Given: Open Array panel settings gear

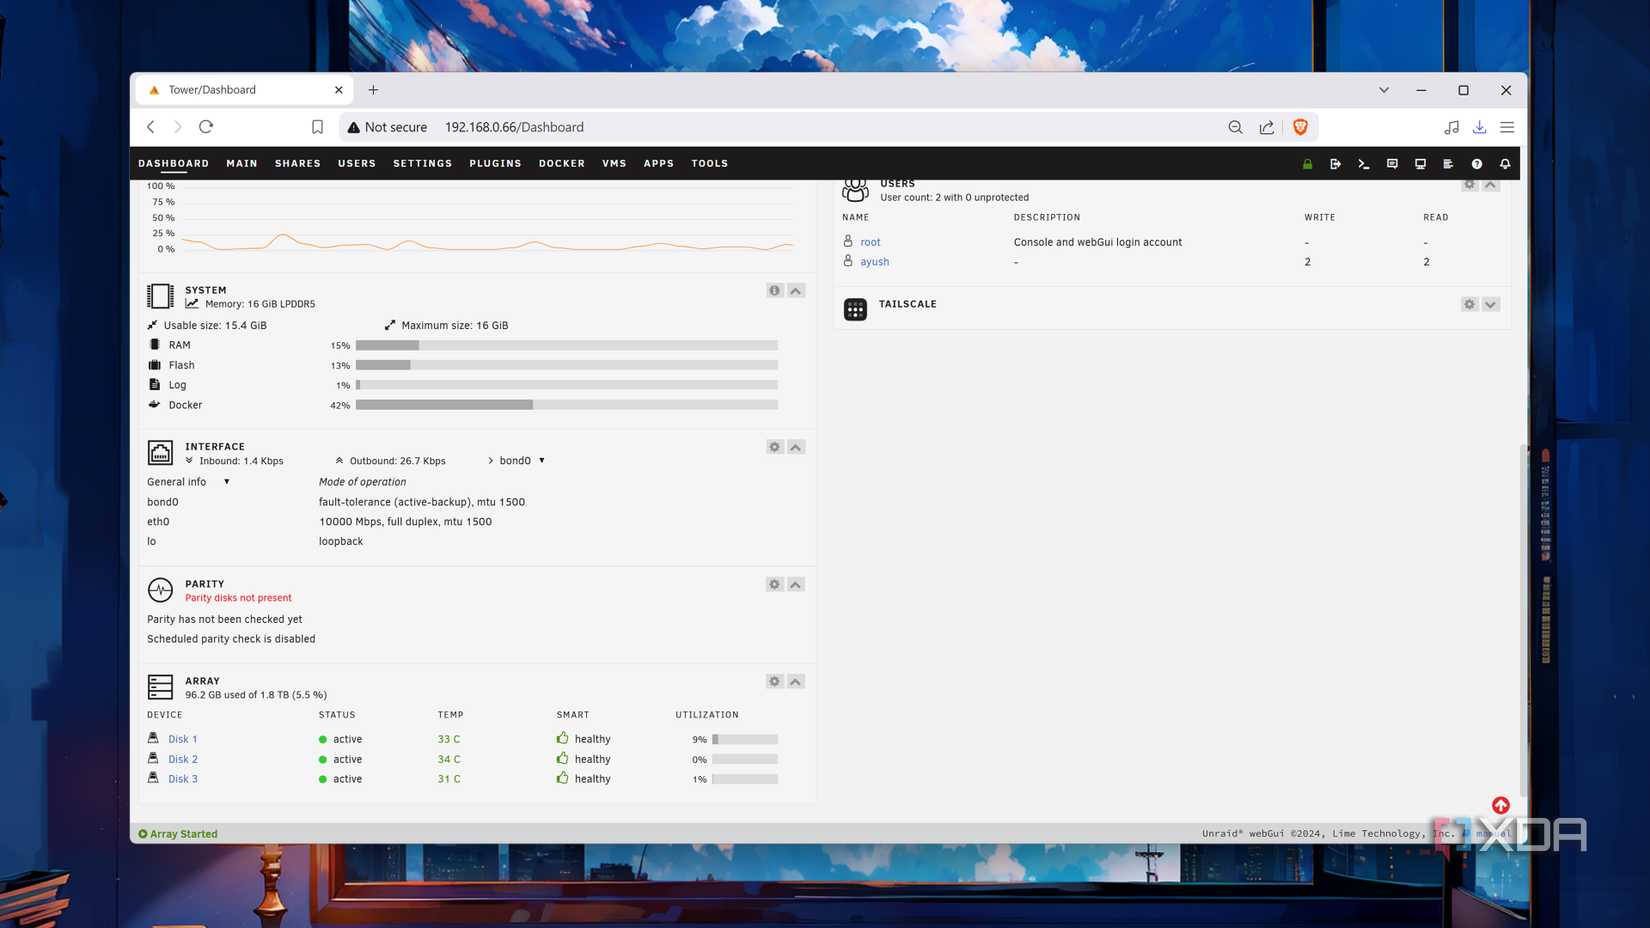Looking at the screenshot, I should click(774, 681).
